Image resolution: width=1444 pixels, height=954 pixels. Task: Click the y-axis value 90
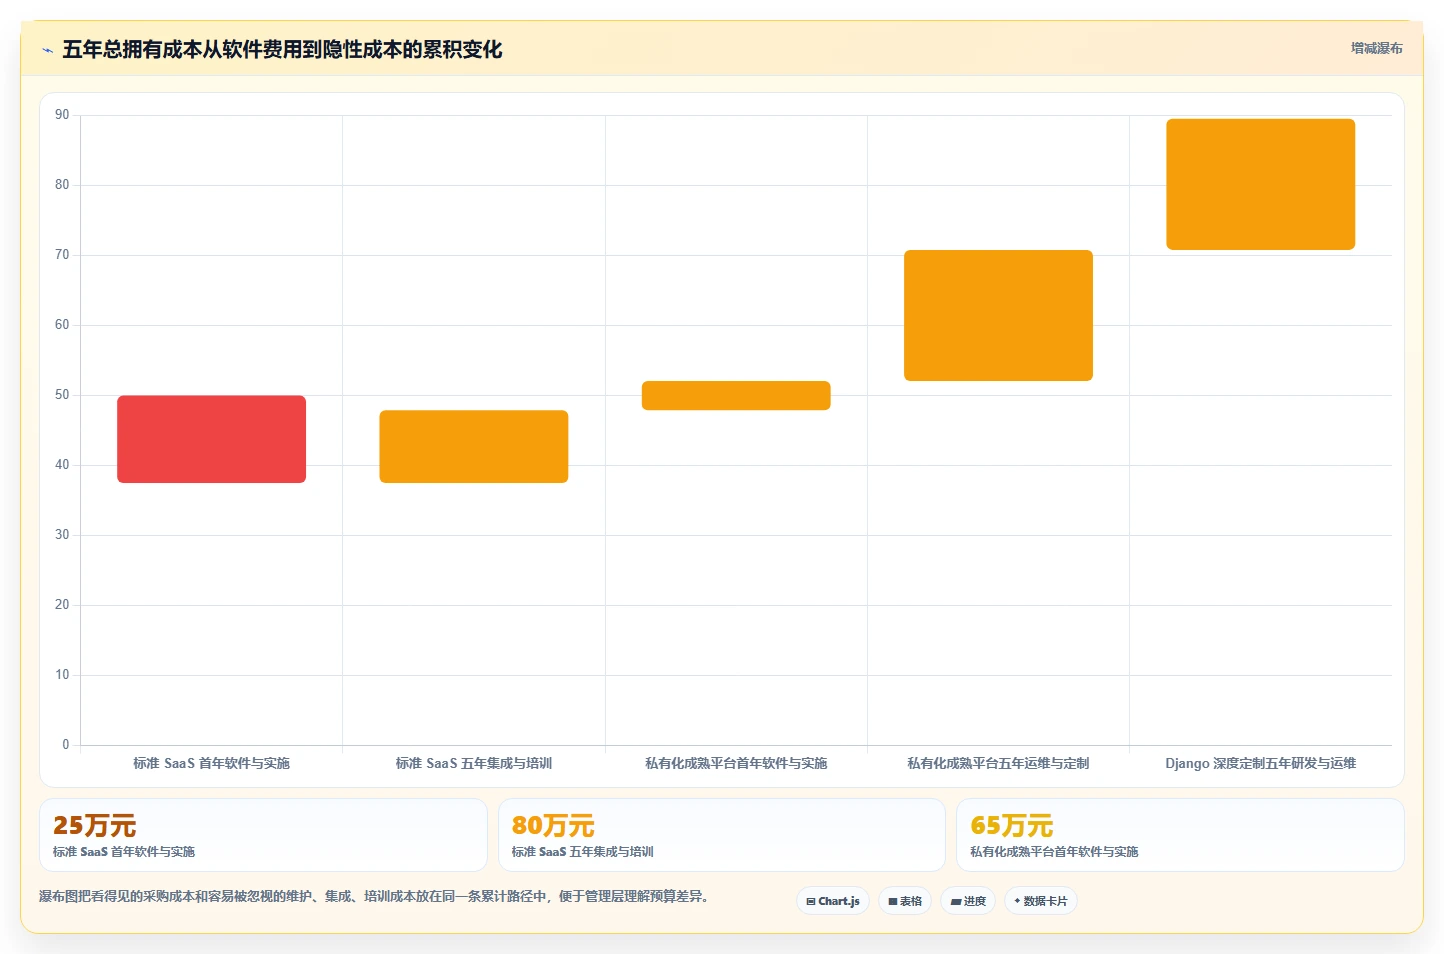[62, 115]
